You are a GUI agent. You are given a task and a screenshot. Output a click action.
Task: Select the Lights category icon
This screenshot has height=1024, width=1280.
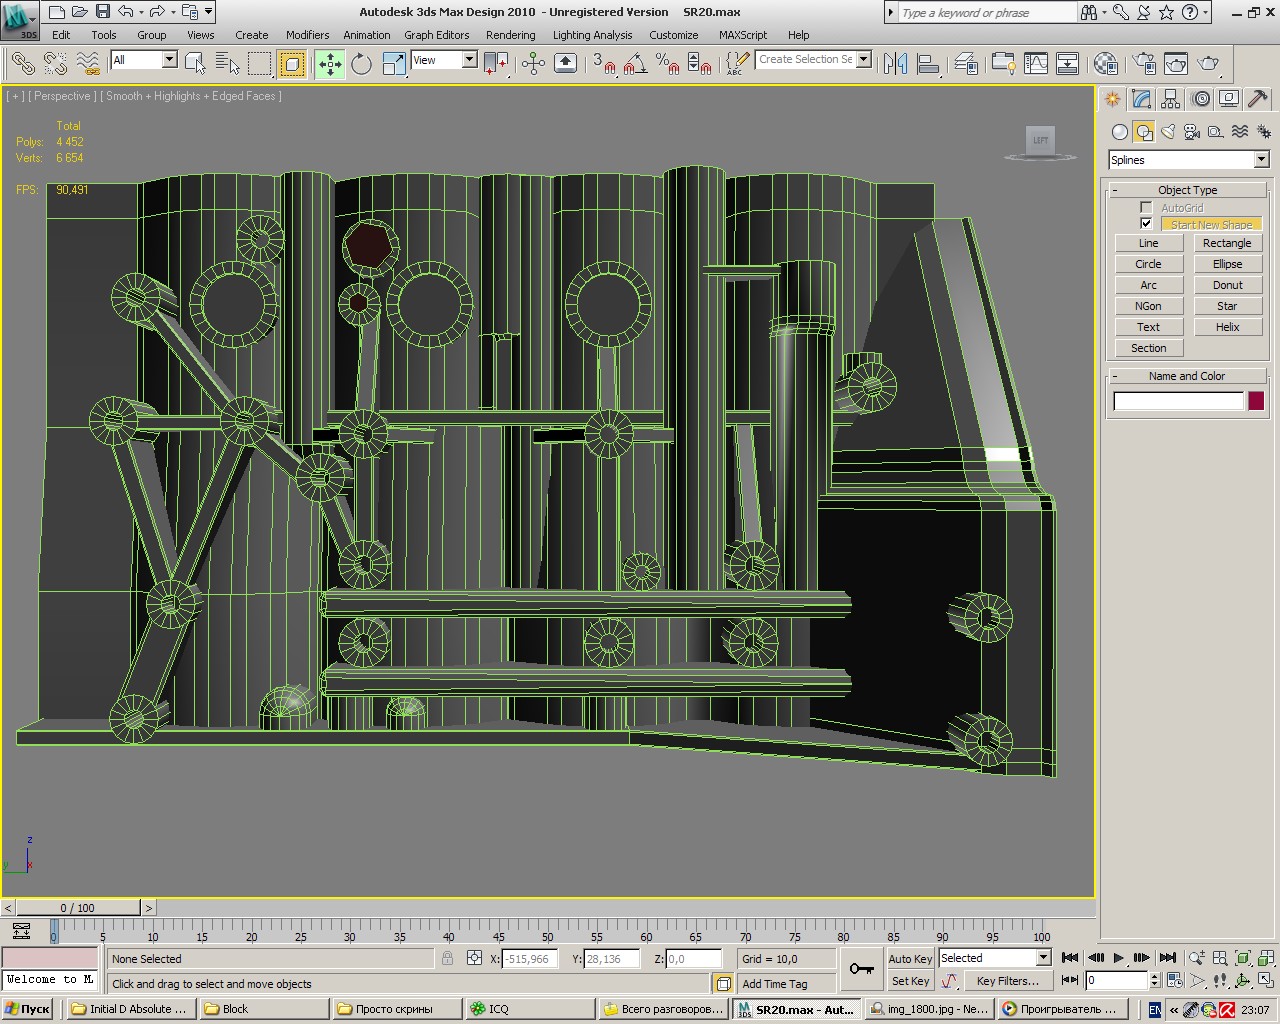(x=1168, y=132)
